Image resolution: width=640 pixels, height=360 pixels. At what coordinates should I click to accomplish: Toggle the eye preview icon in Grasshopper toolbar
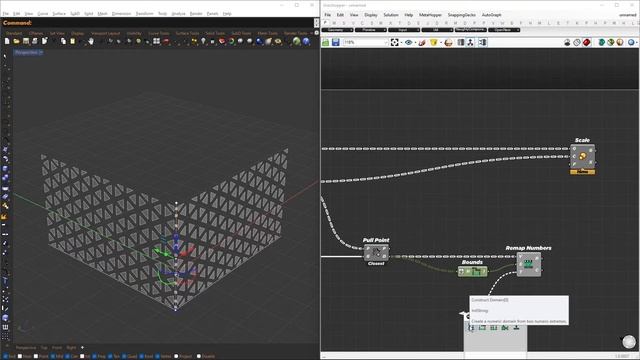[408, 42]
